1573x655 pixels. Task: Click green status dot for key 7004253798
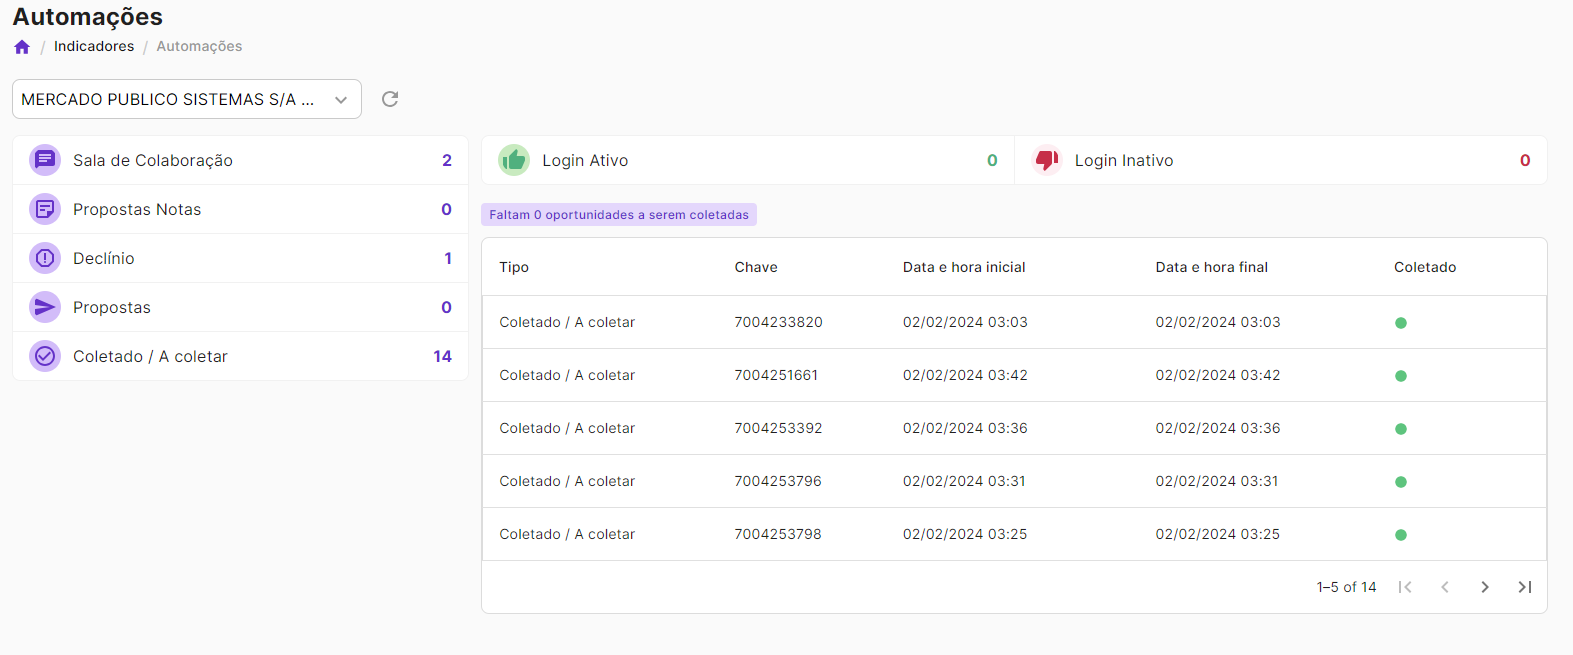(x=1401, y=535)
